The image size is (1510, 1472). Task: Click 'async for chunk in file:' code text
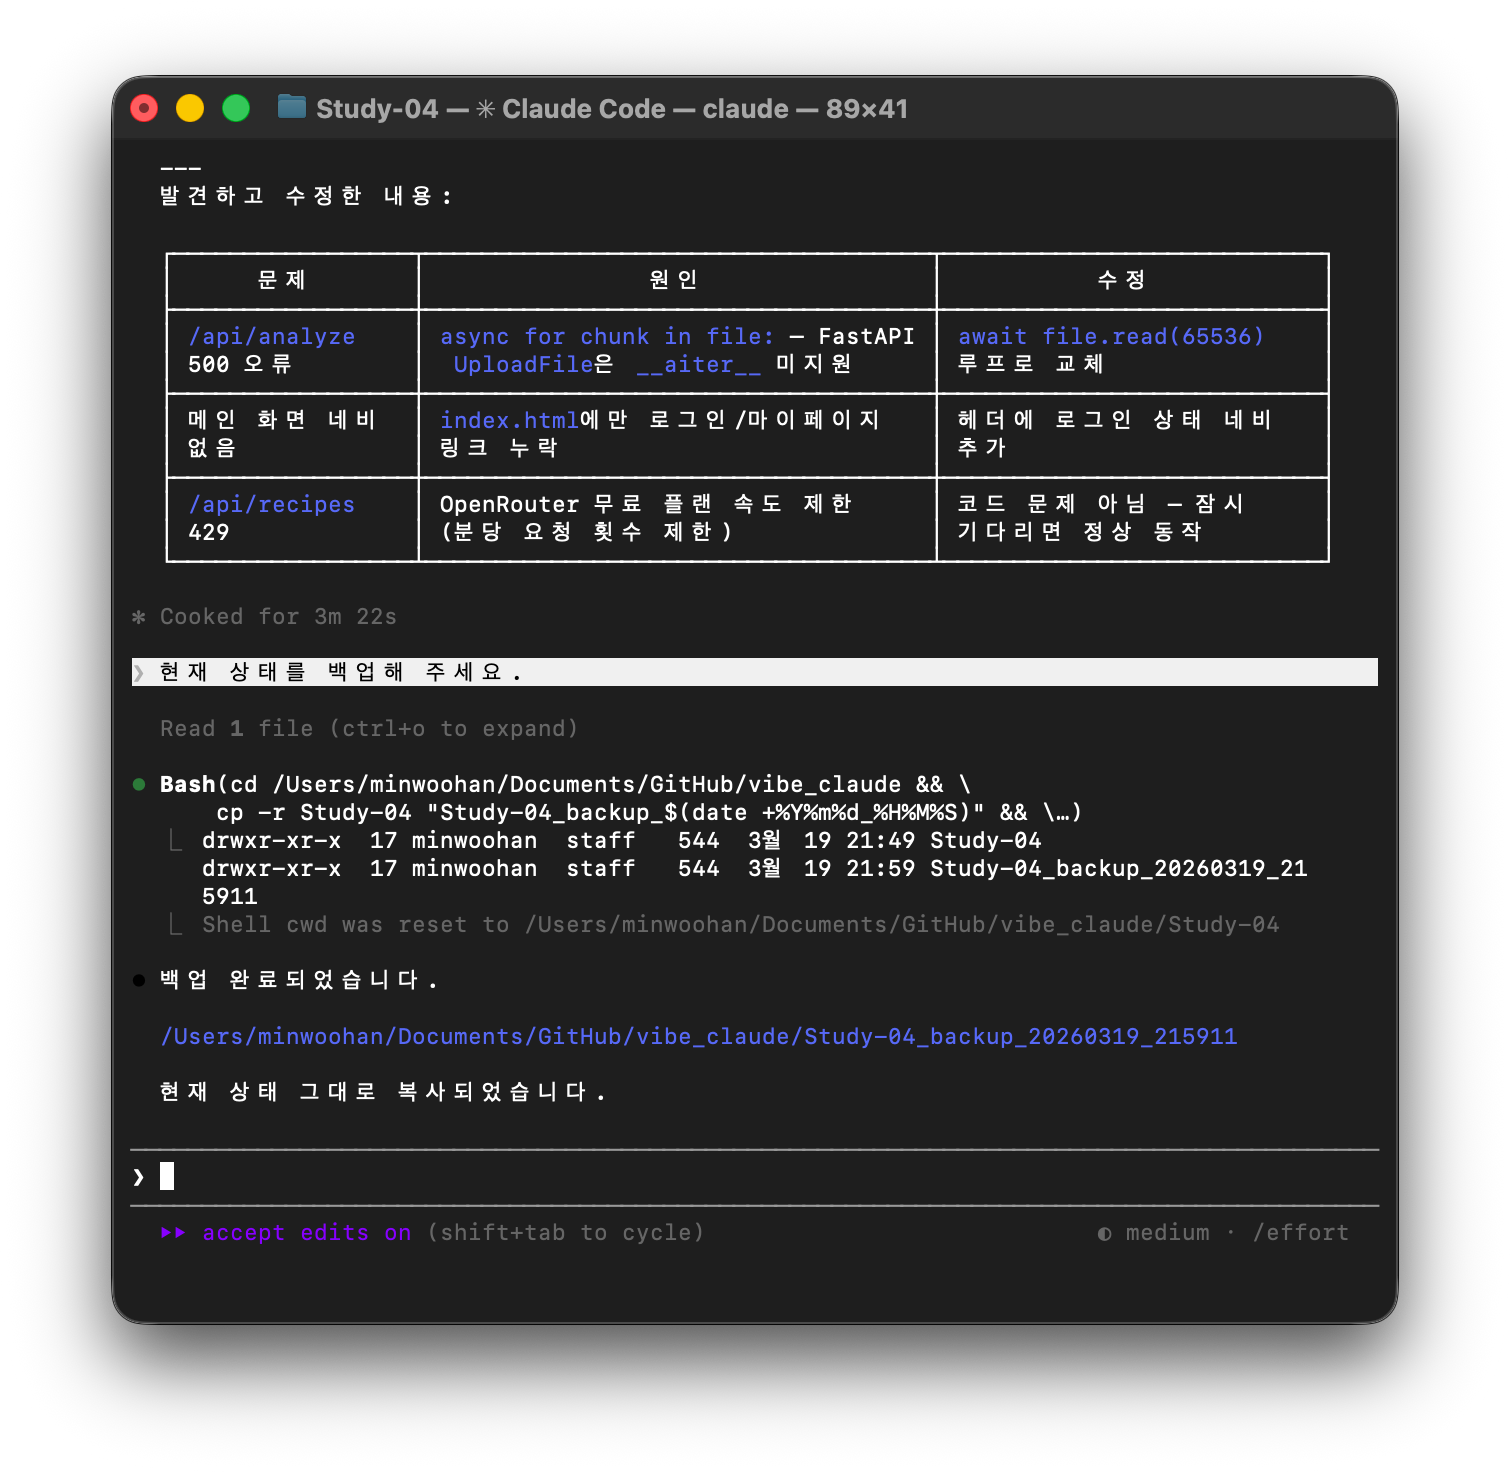(608, 337)
